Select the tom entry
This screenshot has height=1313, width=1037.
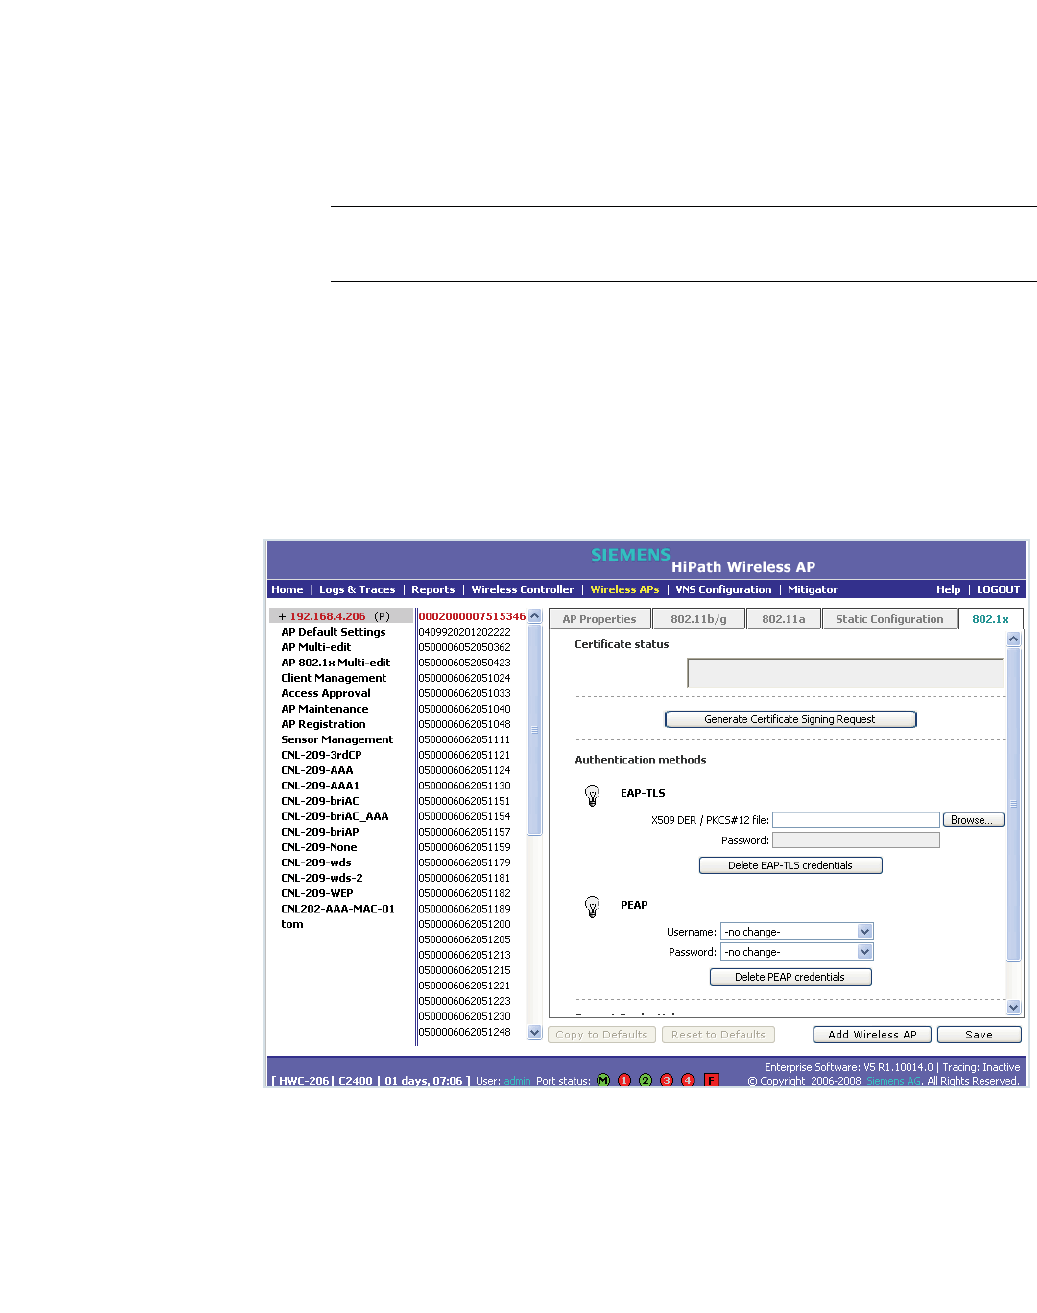point(292,924)
